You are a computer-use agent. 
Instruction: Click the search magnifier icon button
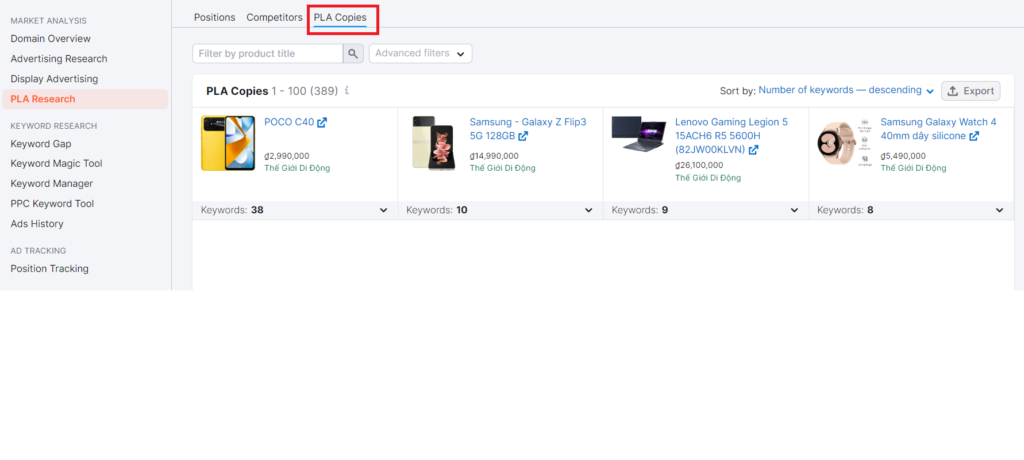click(354, 54)
